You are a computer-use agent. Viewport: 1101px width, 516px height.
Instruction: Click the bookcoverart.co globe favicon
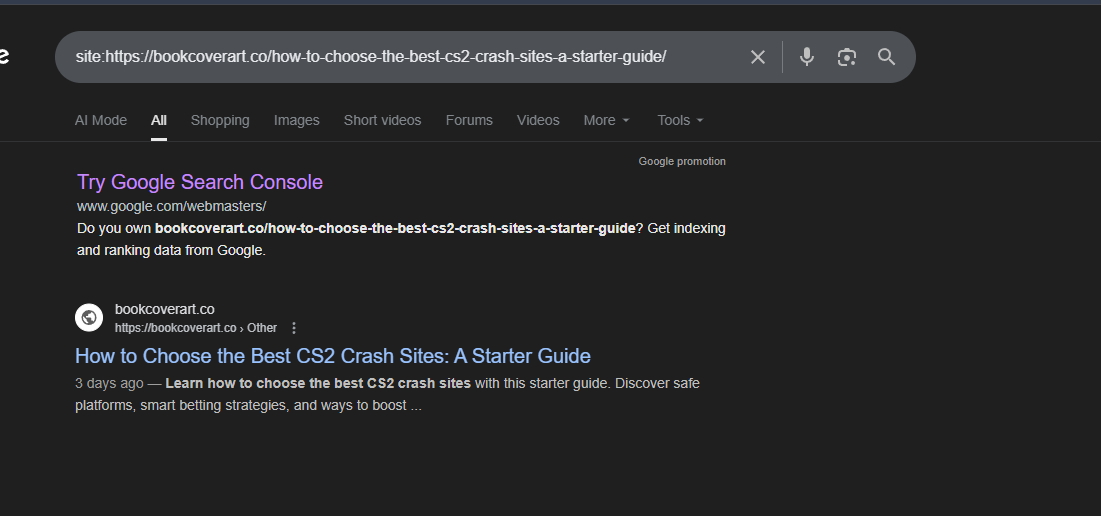tap(89, 318)
